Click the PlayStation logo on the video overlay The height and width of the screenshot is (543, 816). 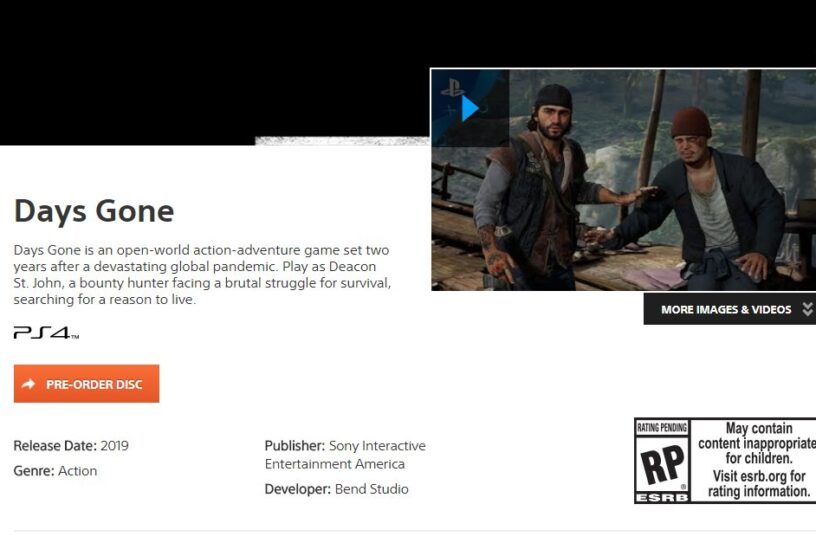[452, 87]
